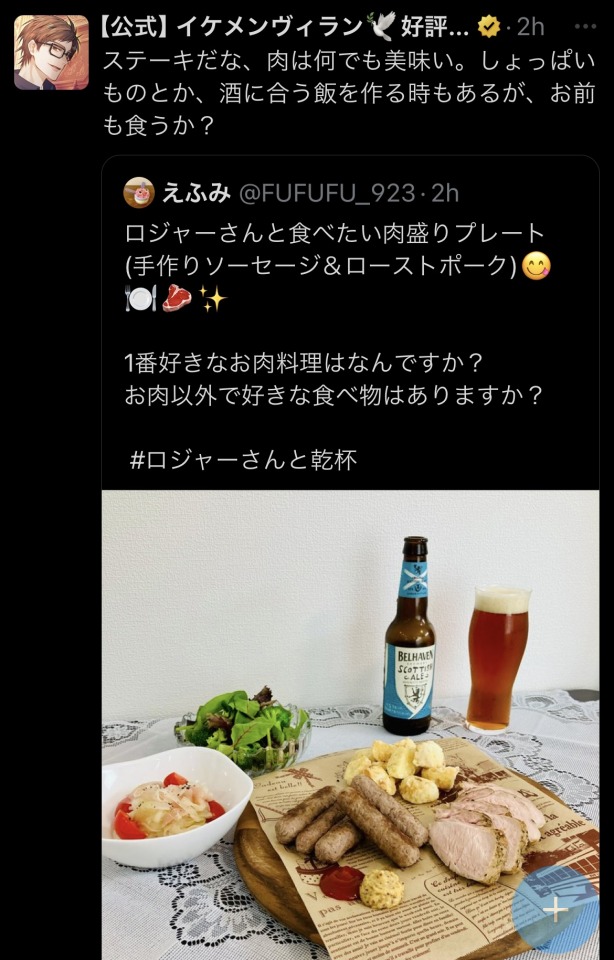Tap the reply text starting ステーキだな

tap(348, 94)
